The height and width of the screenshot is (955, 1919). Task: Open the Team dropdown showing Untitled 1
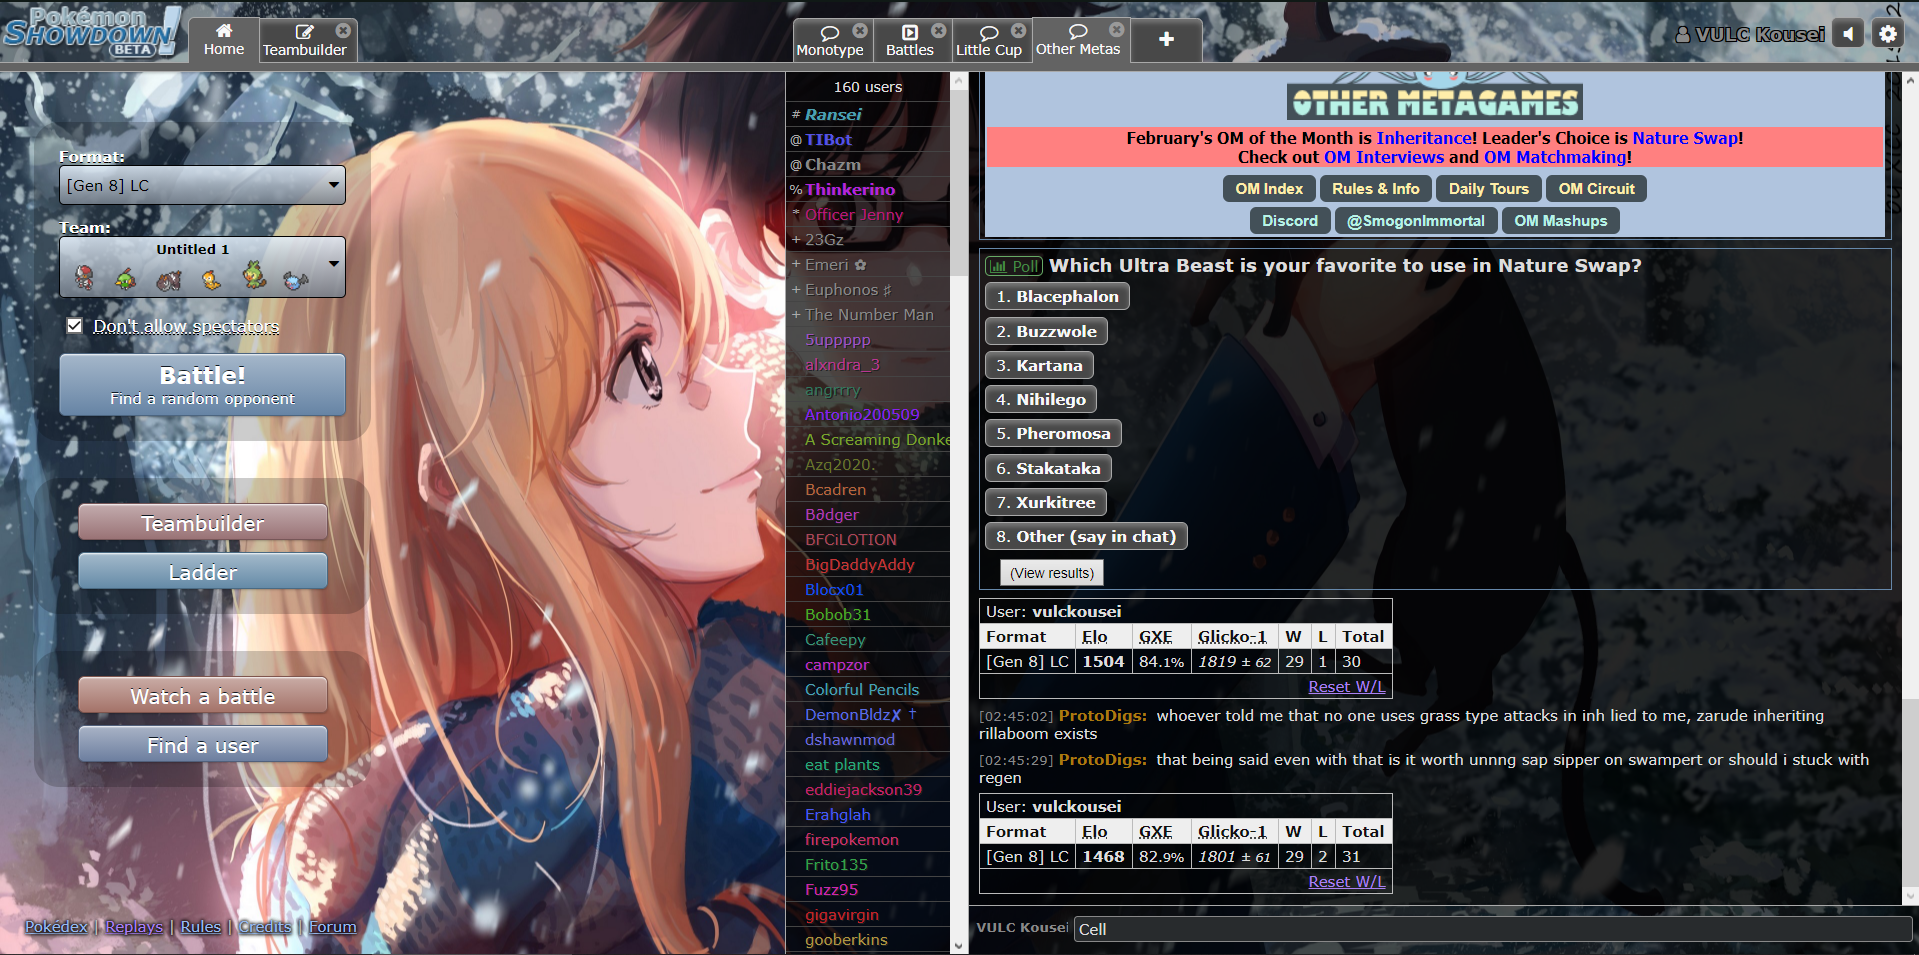(202, 266)
